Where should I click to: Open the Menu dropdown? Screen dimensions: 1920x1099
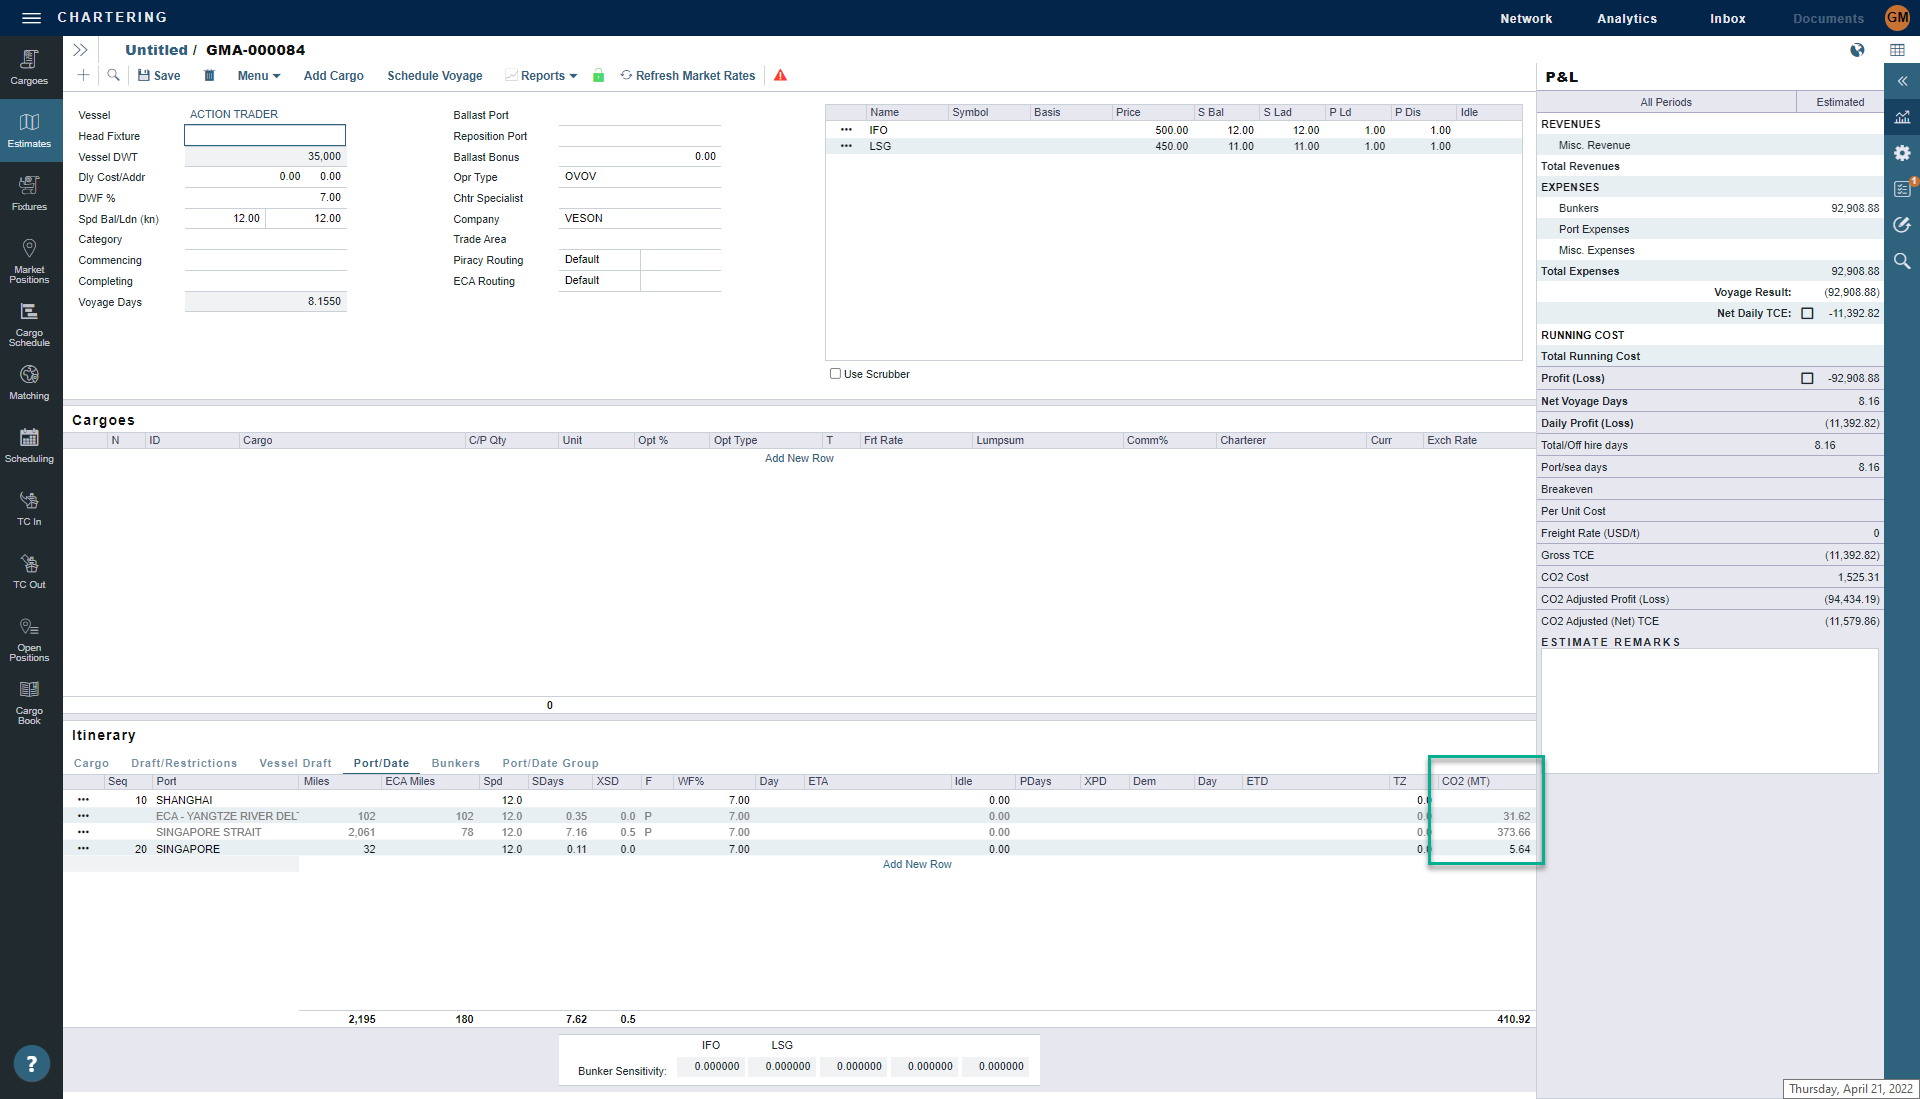click(x=258, y=76)
